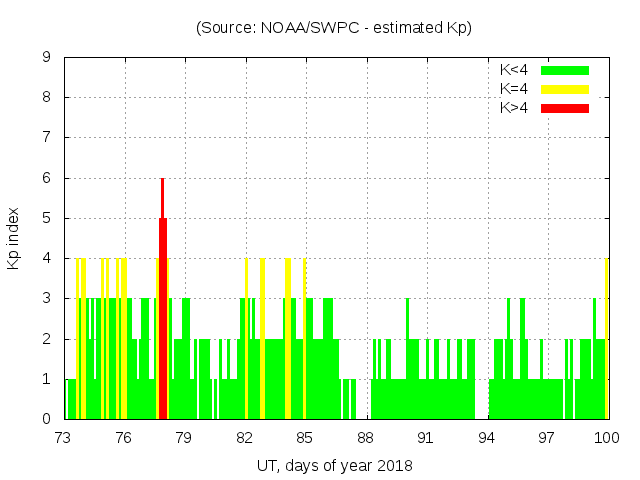The image size is (640, 480).
Task: Select the K=4 legend label text
Action: click(514, 89)
